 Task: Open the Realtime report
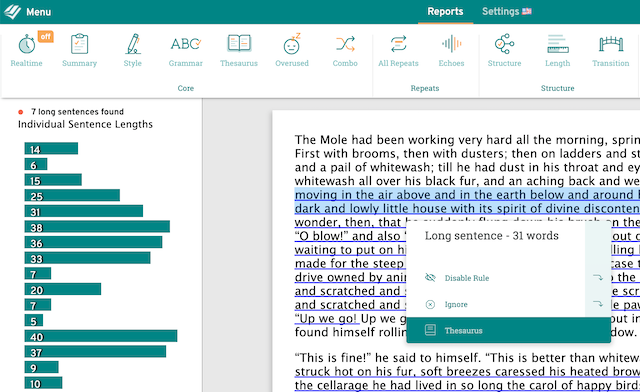[27, 51]
